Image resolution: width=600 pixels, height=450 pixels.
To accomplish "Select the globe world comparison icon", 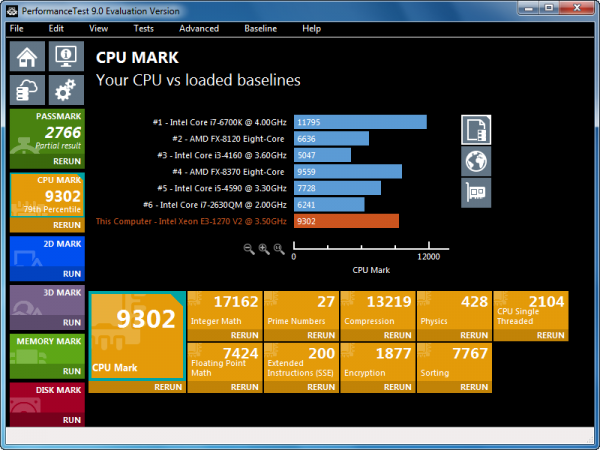I will click(476, 161).
